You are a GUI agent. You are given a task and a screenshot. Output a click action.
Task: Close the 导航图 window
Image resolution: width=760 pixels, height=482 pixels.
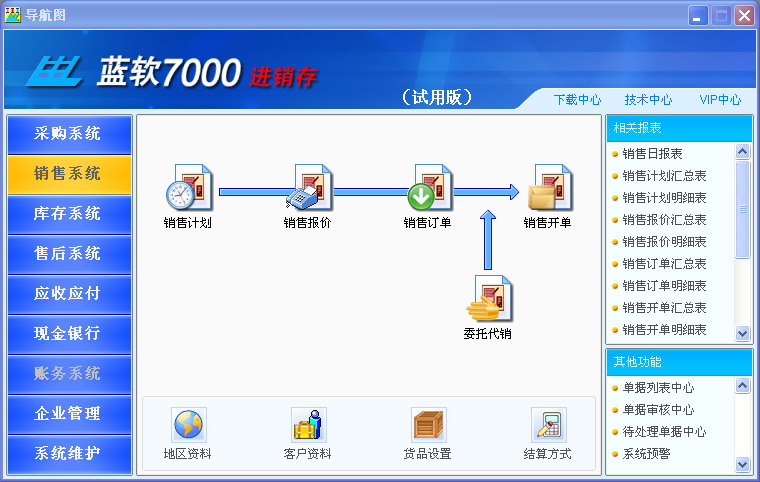(744, 16)
